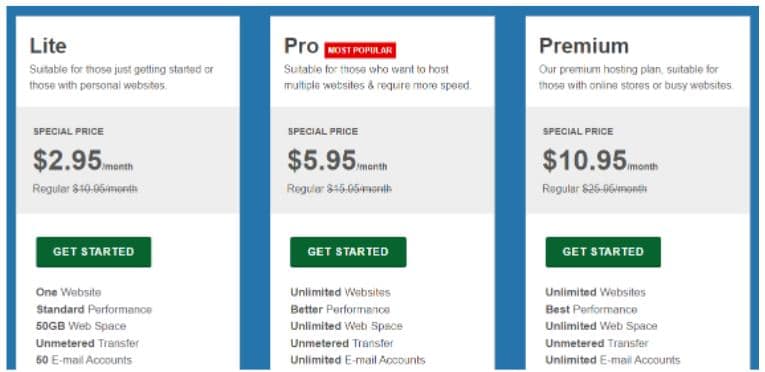
Task: Click 50 E-mail Accounts feature
Action: click(x=84, y=360)
